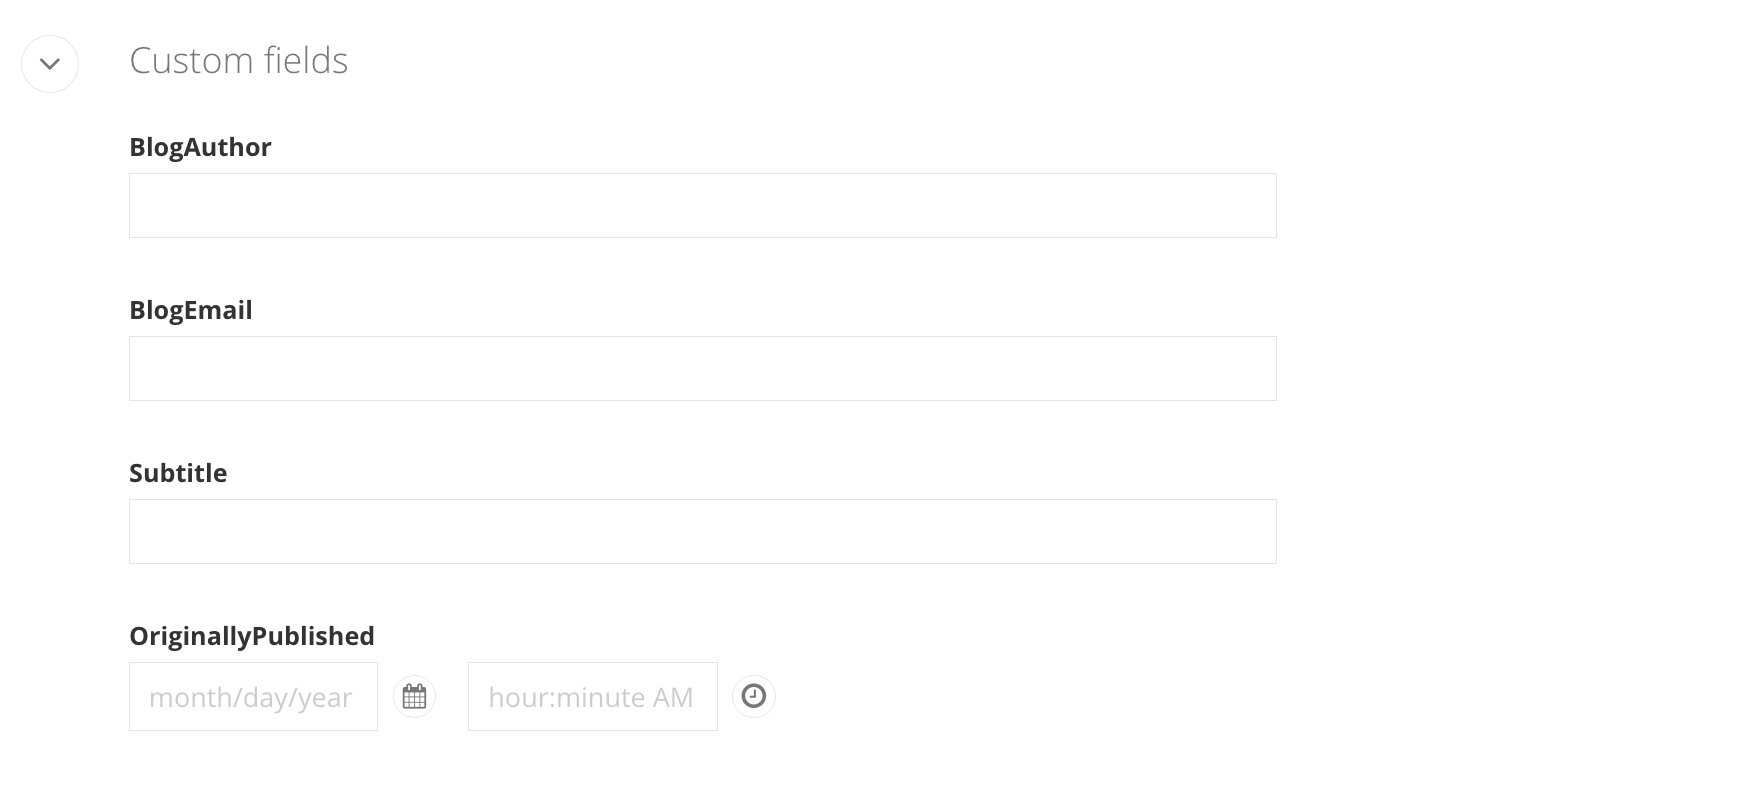This screenshot has height=806, width=1760.
Task: Open the clock time picker icon
Action: click(754, 697)
